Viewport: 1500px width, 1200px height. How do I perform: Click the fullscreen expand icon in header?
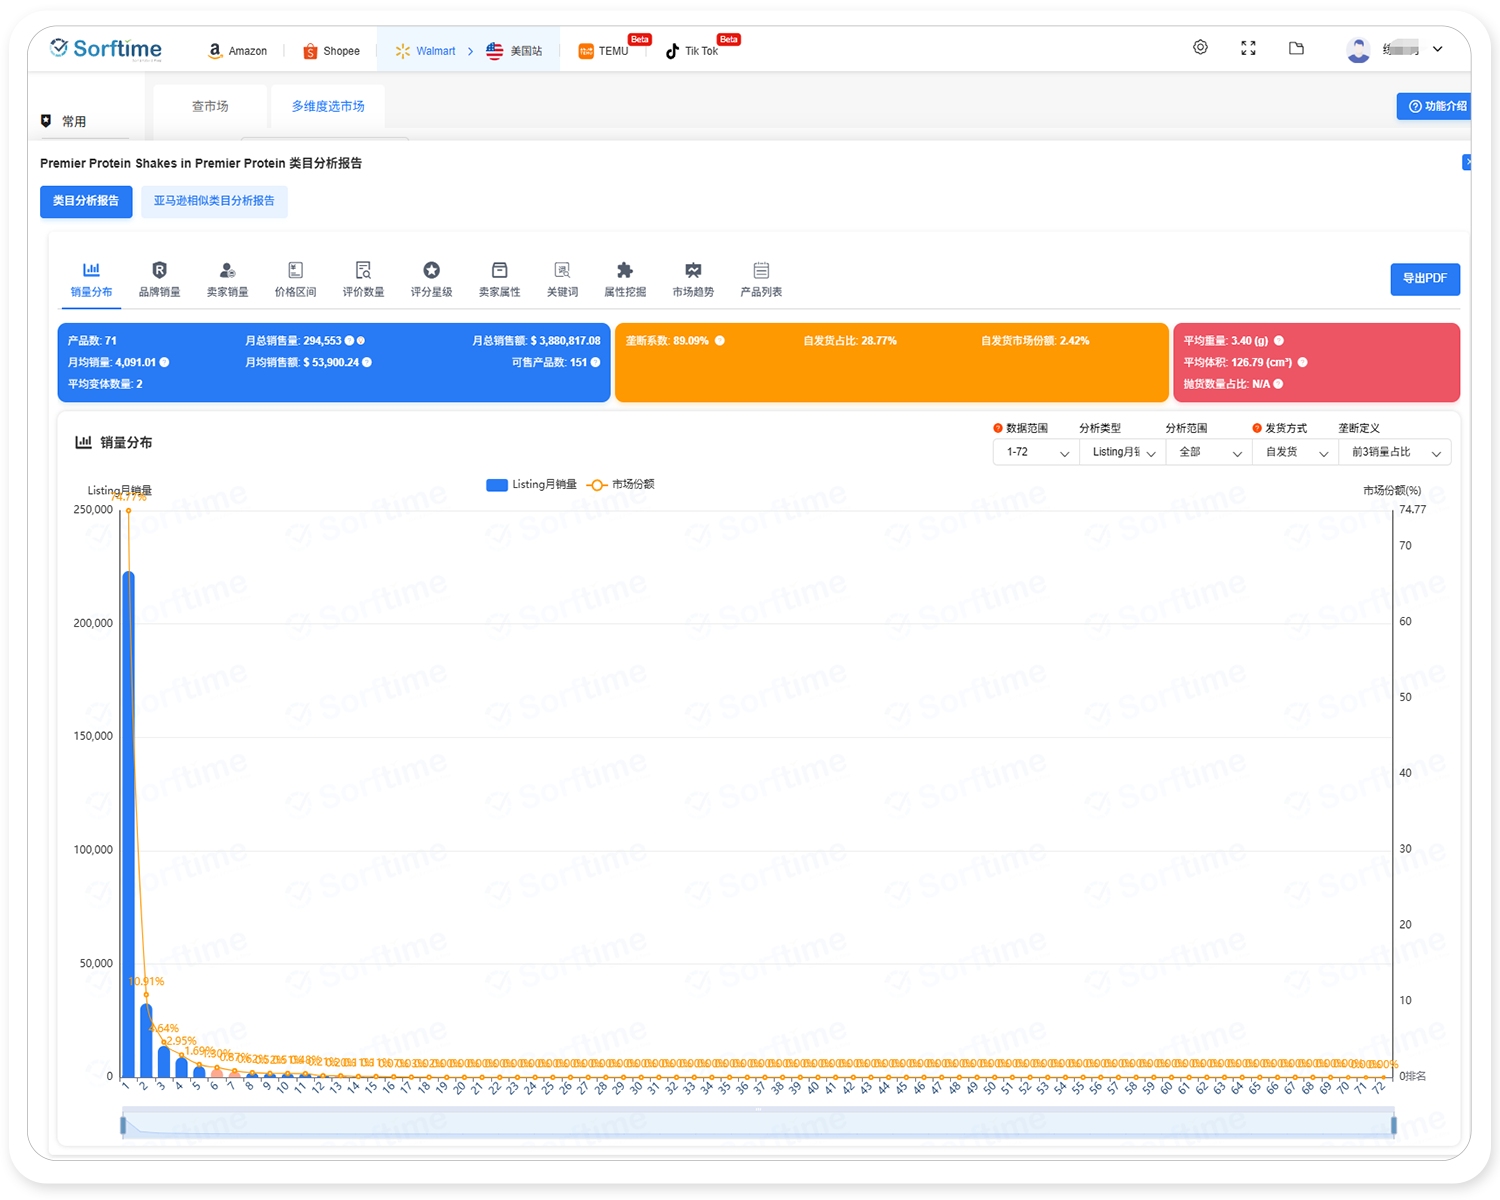[1248, 48]
